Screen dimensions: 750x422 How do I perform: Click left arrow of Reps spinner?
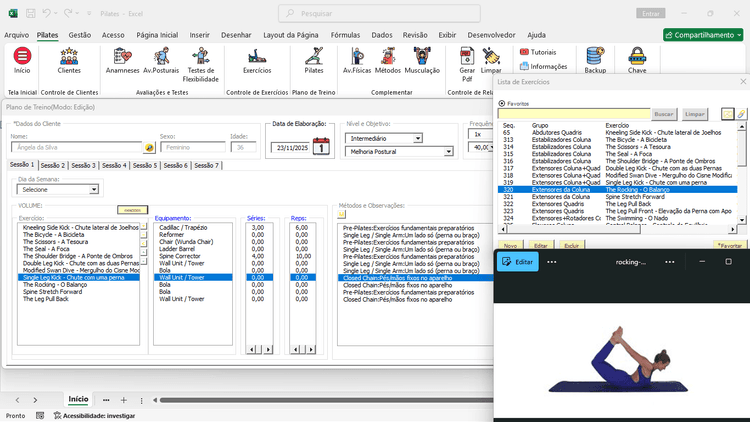[295, 350]
